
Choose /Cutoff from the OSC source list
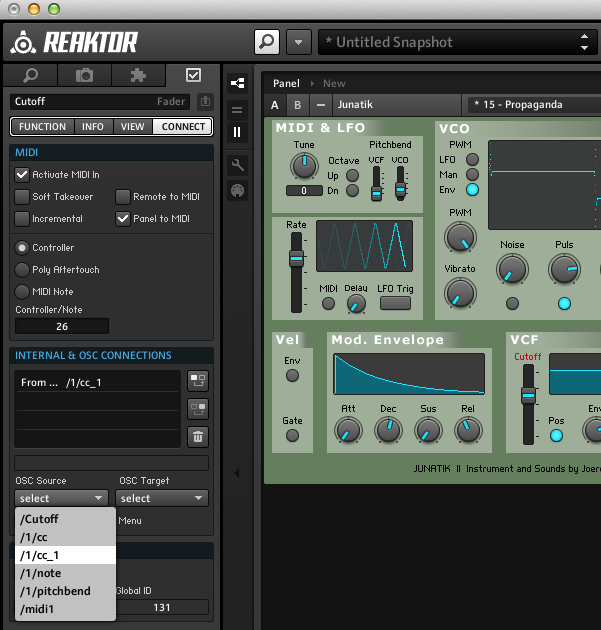(x=65, y=519)
